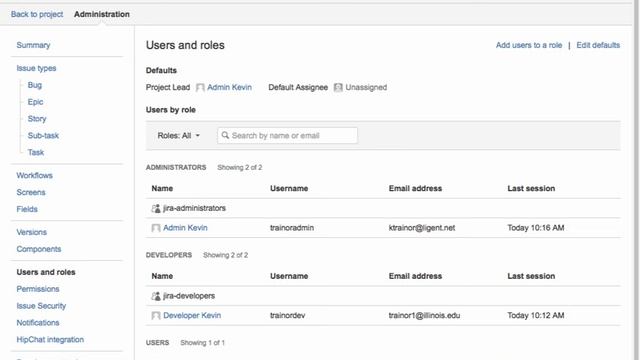This screenshot has height=360, width=640.
Task: Click email ktrainor@ligent.net
Action: 422,228
